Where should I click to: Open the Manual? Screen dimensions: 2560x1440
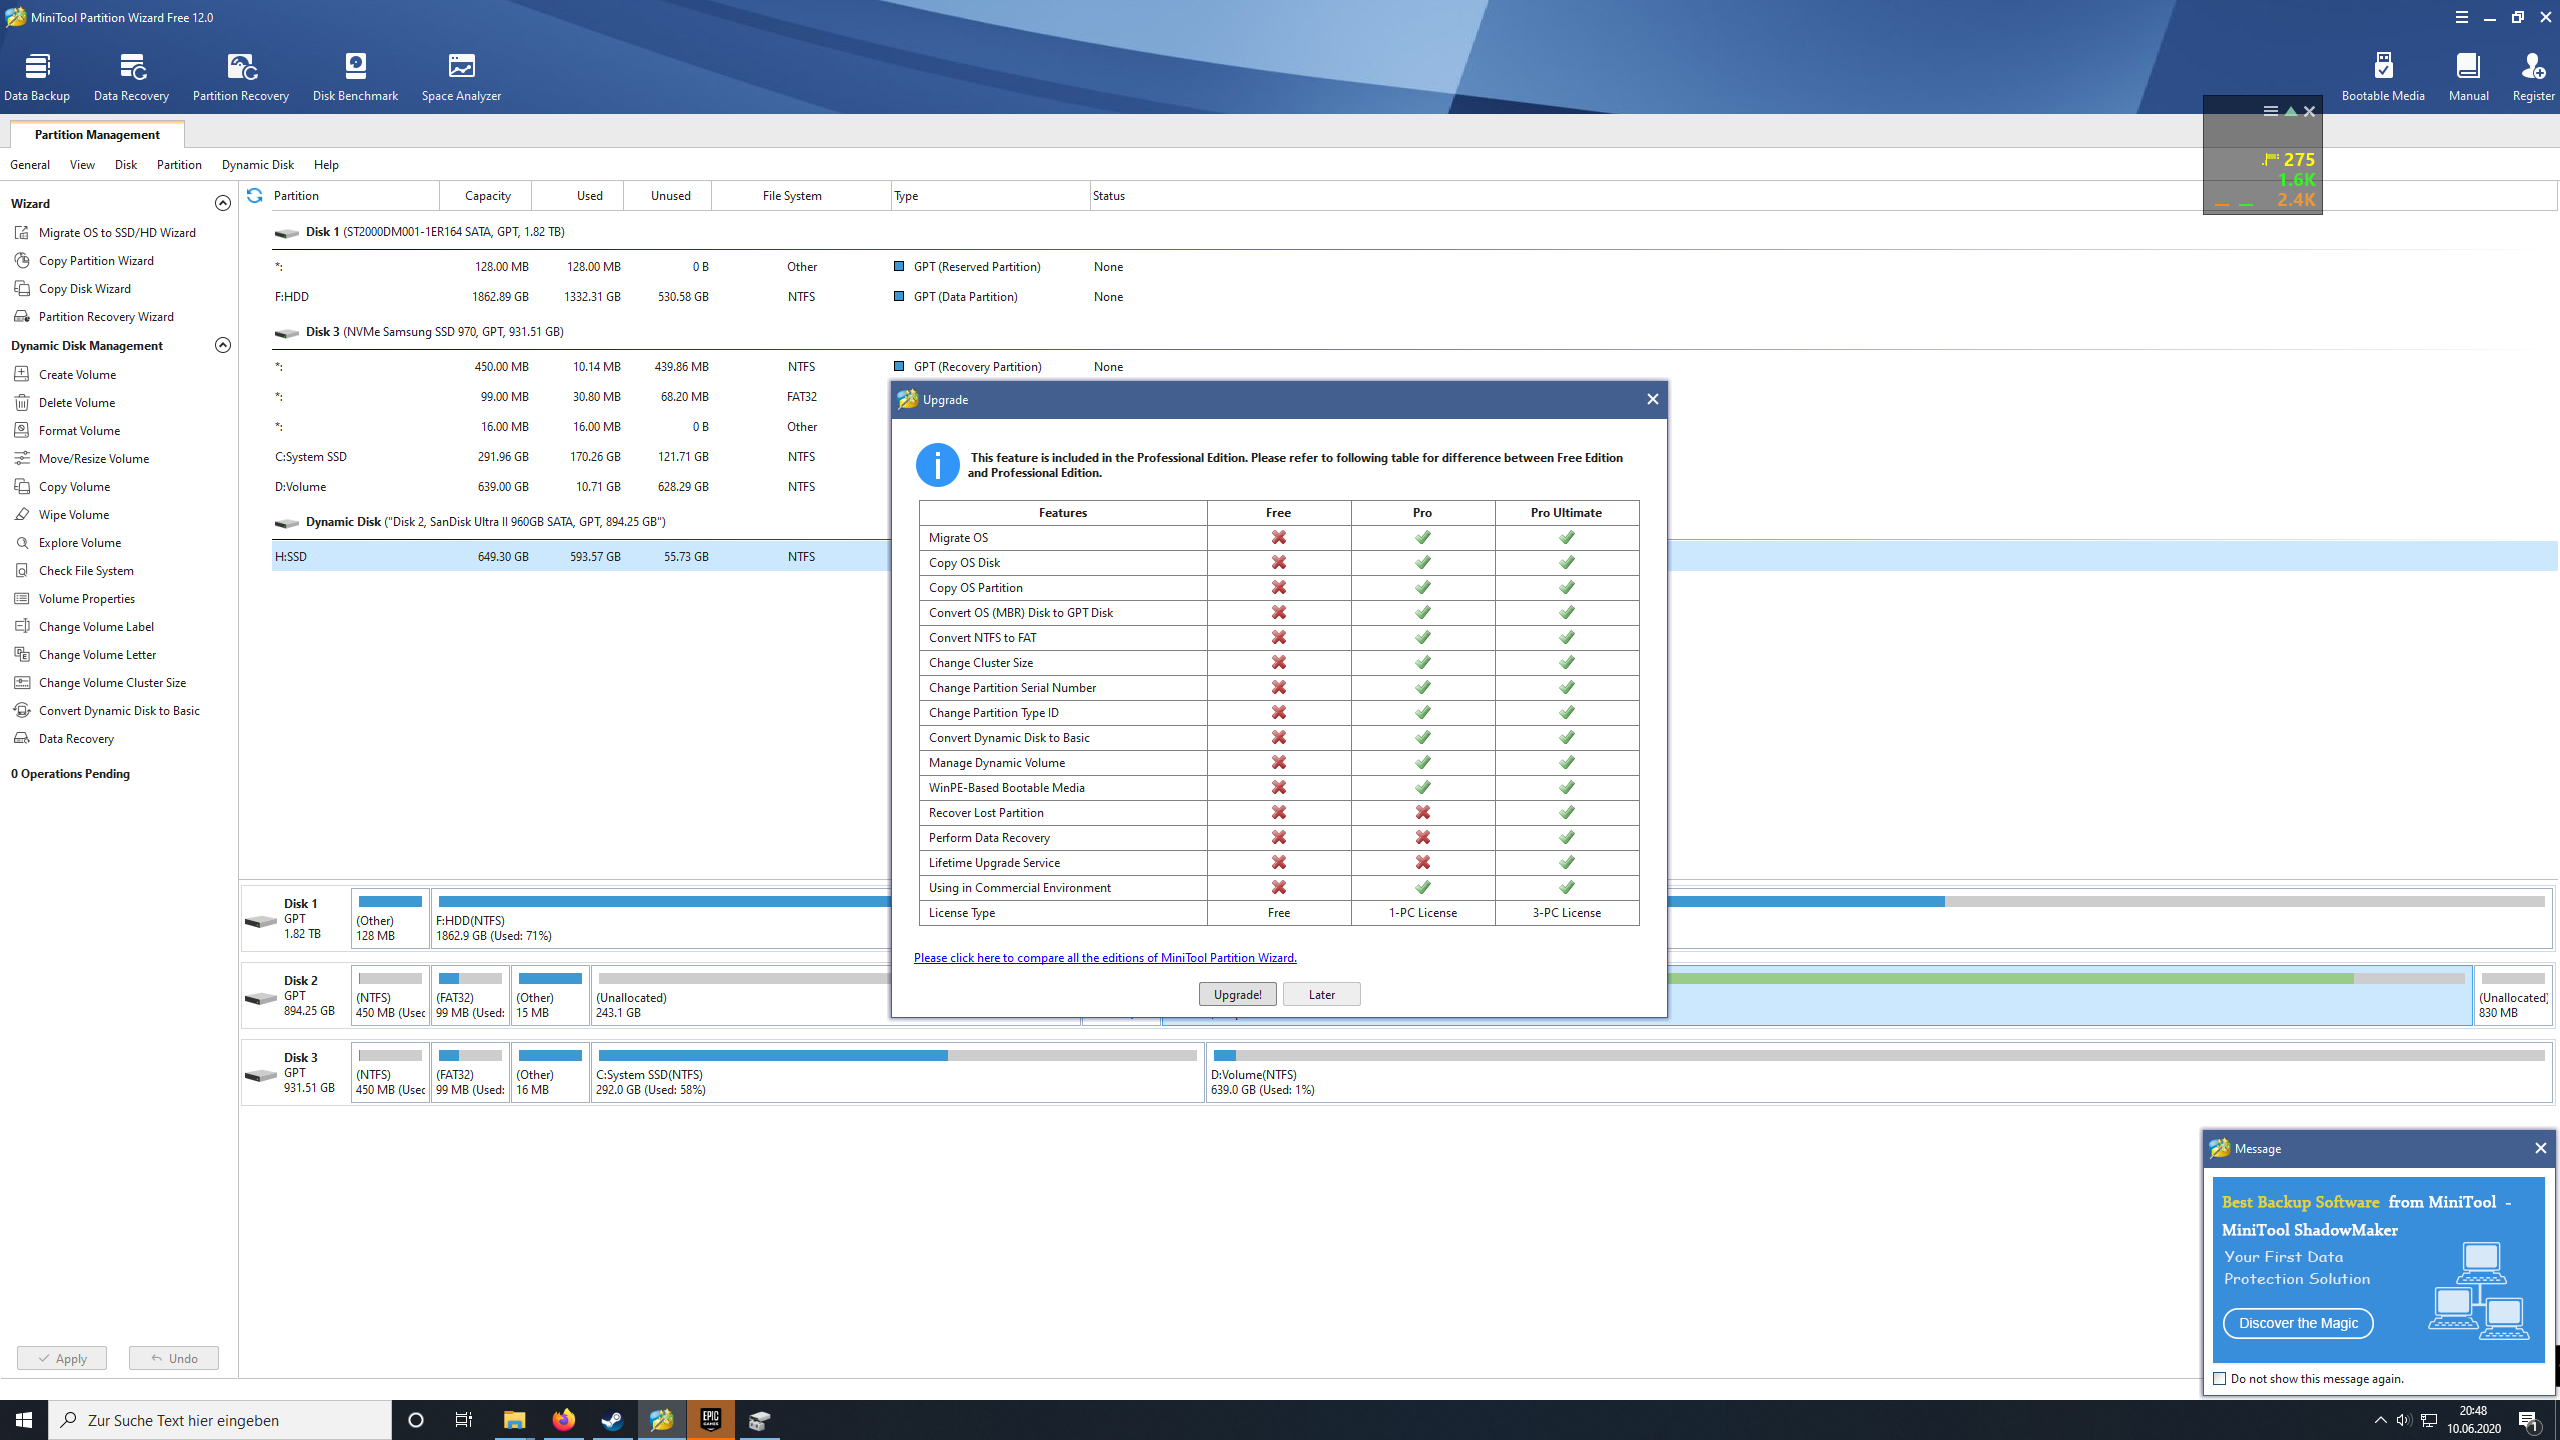coord(2468,77)
